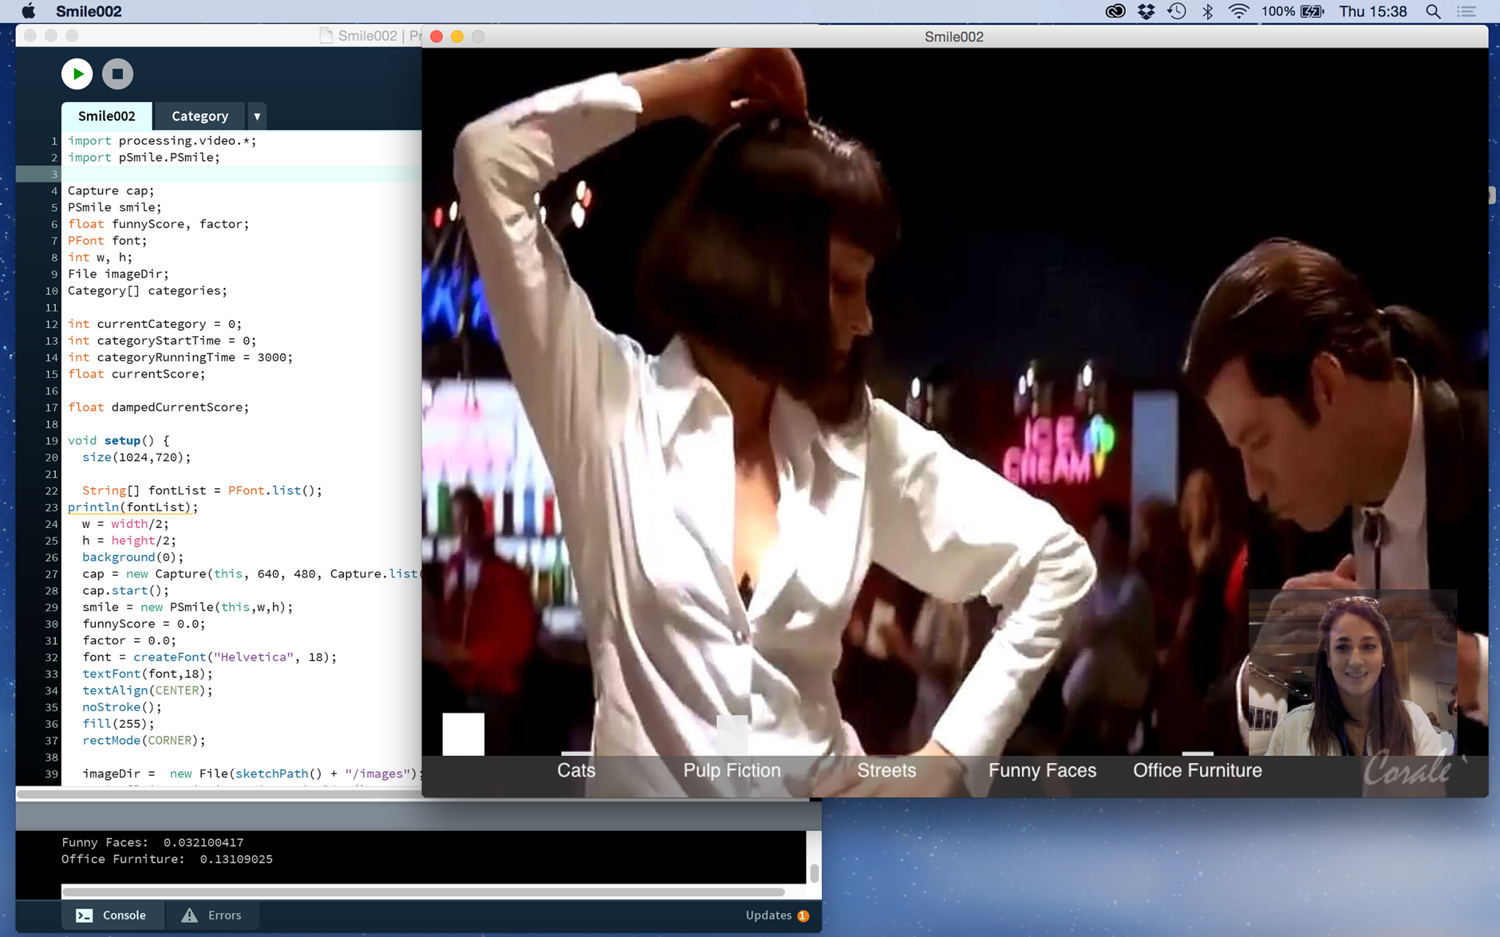Close the Smile002 sketch output window
This screenshot has height=937, width=1500.
point(436,36)
